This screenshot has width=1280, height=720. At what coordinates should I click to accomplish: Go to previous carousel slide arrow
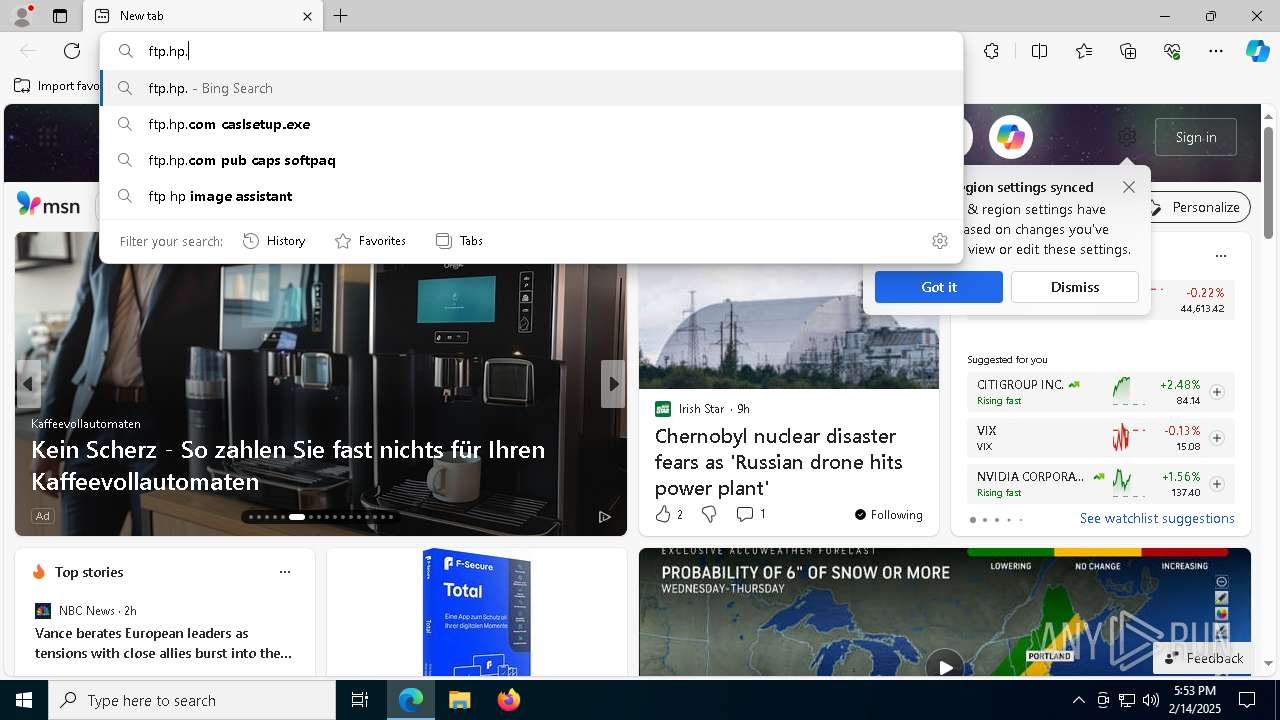28,384
